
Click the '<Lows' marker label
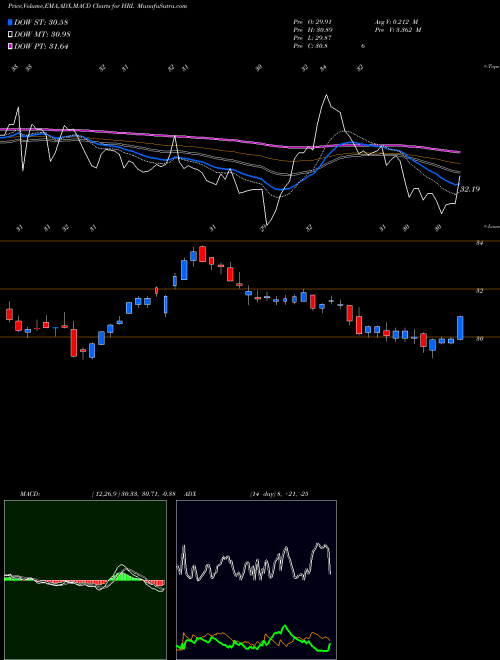point(492,226)
